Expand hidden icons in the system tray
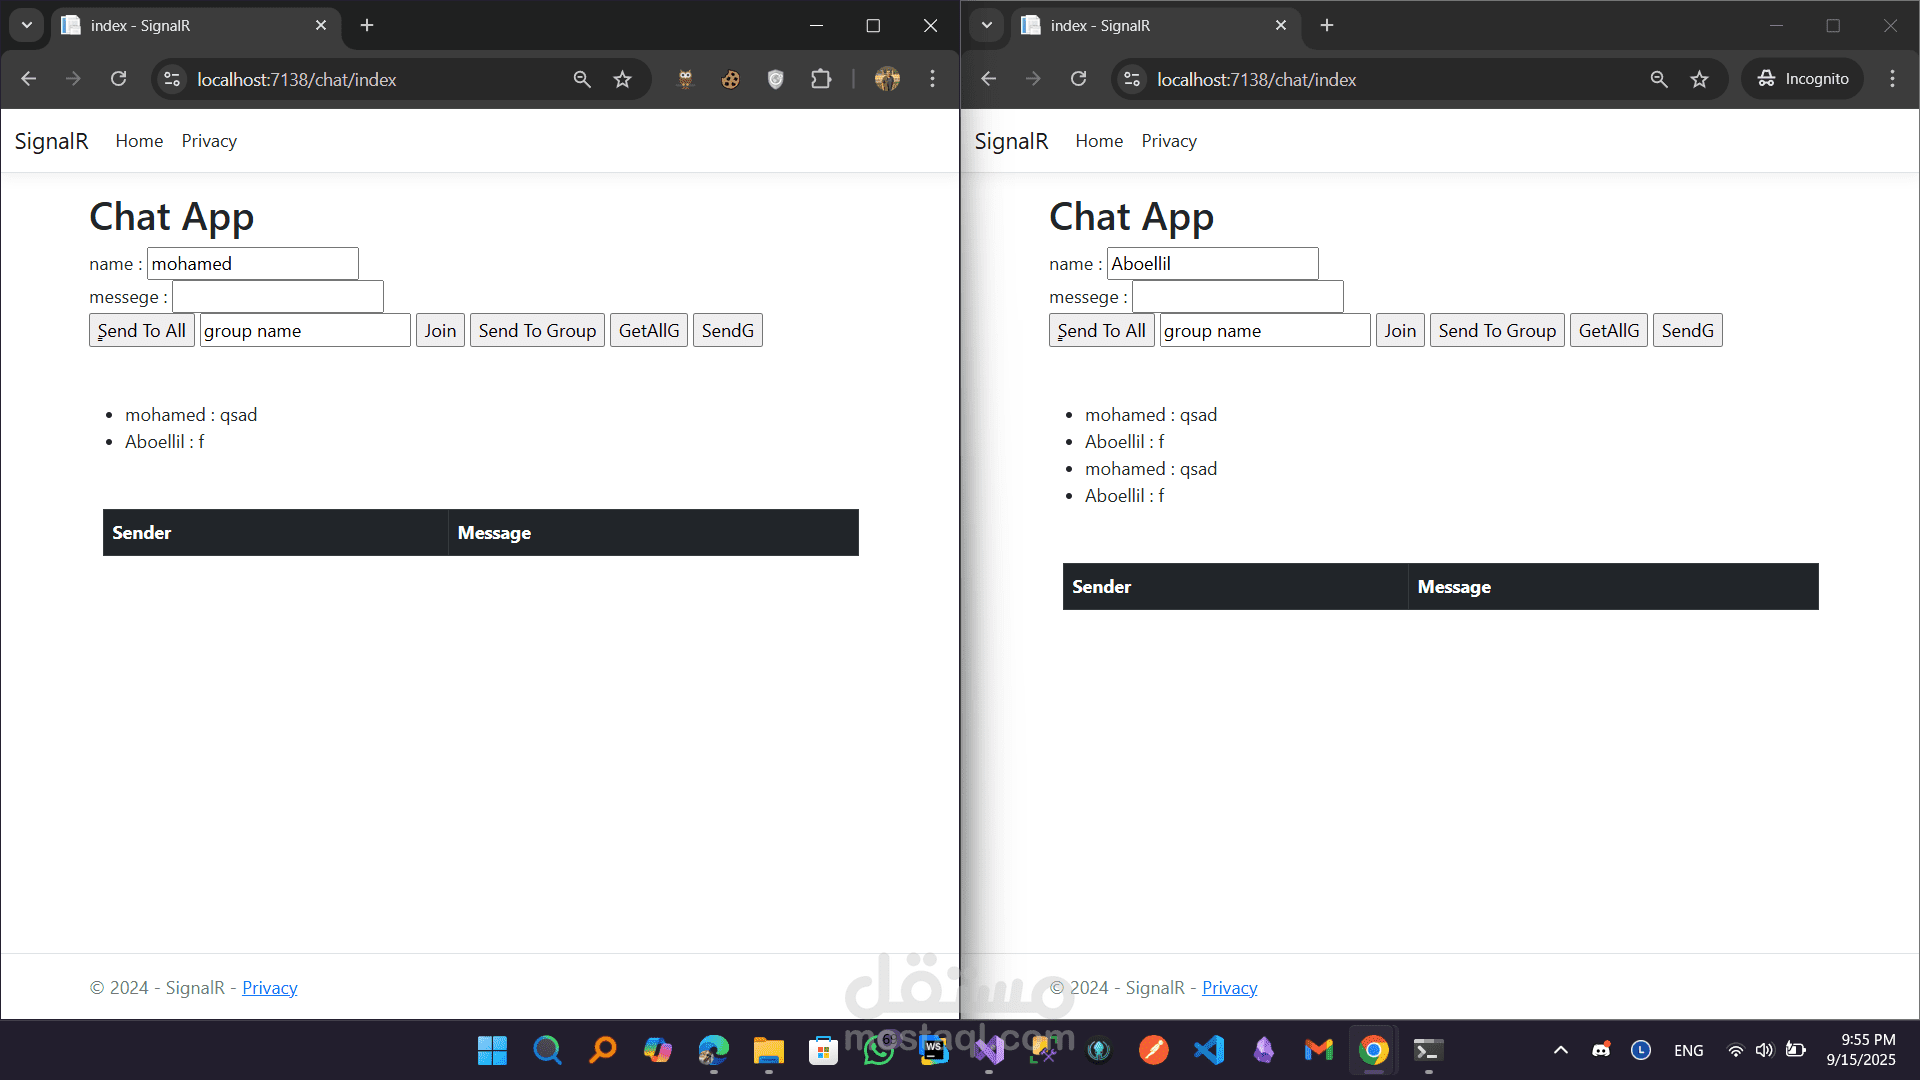This screenshot has height=1080, width=1920. tap(1560, 1050)
